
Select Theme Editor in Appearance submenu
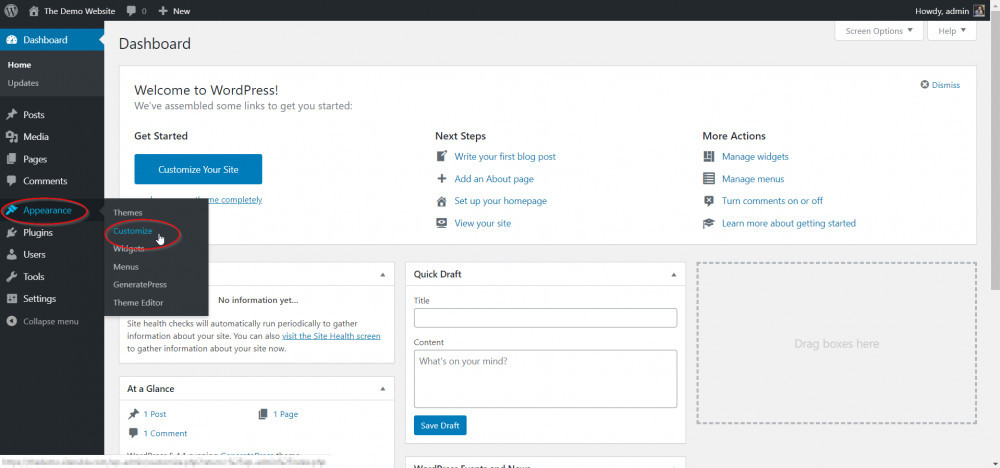(138, 303)
